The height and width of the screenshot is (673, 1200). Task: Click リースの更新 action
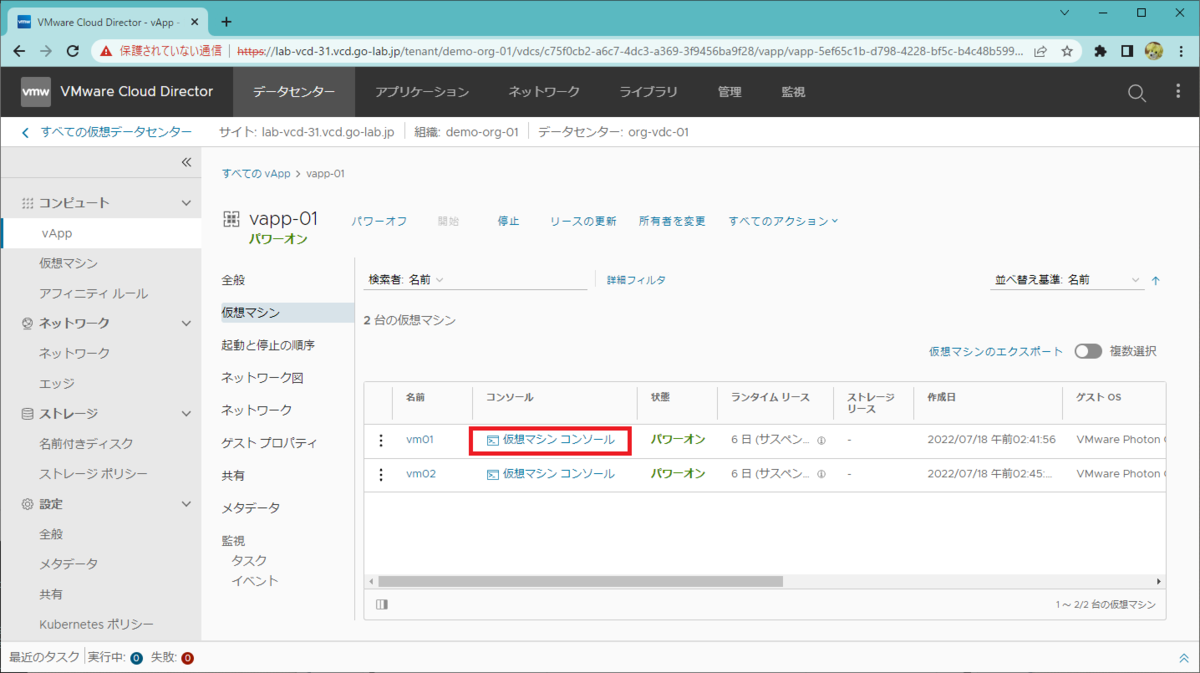(583, 221)
